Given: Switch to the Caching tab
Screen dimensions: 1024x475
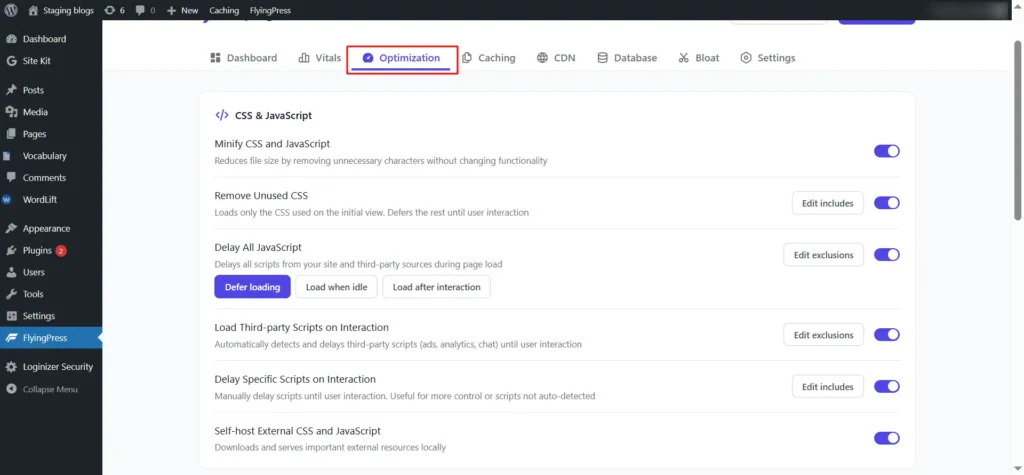Looking at the screenshot, I should point(488,58).
